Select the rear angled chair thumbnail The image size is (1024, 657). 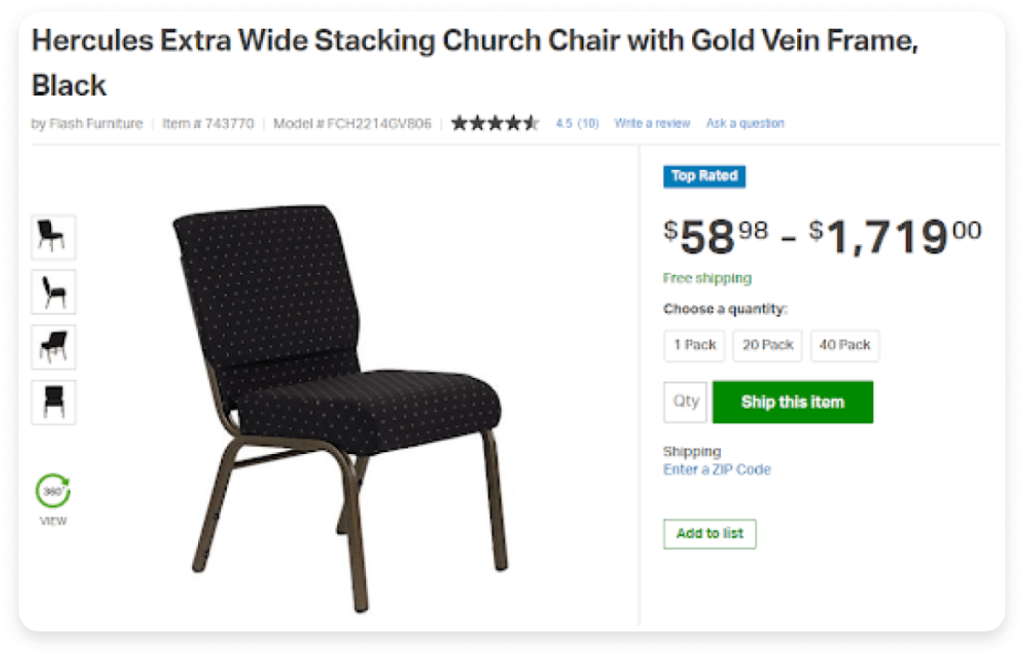53,347
